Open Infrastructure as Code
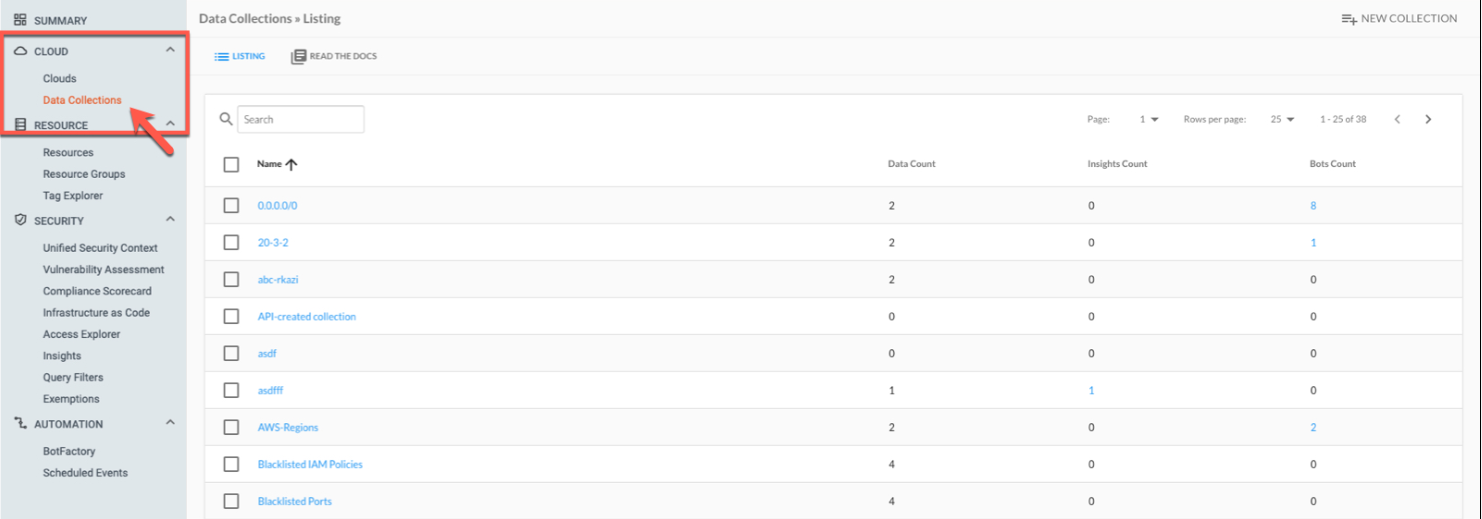The height and width of the screenshot is (519, 1482). (96, 313)
